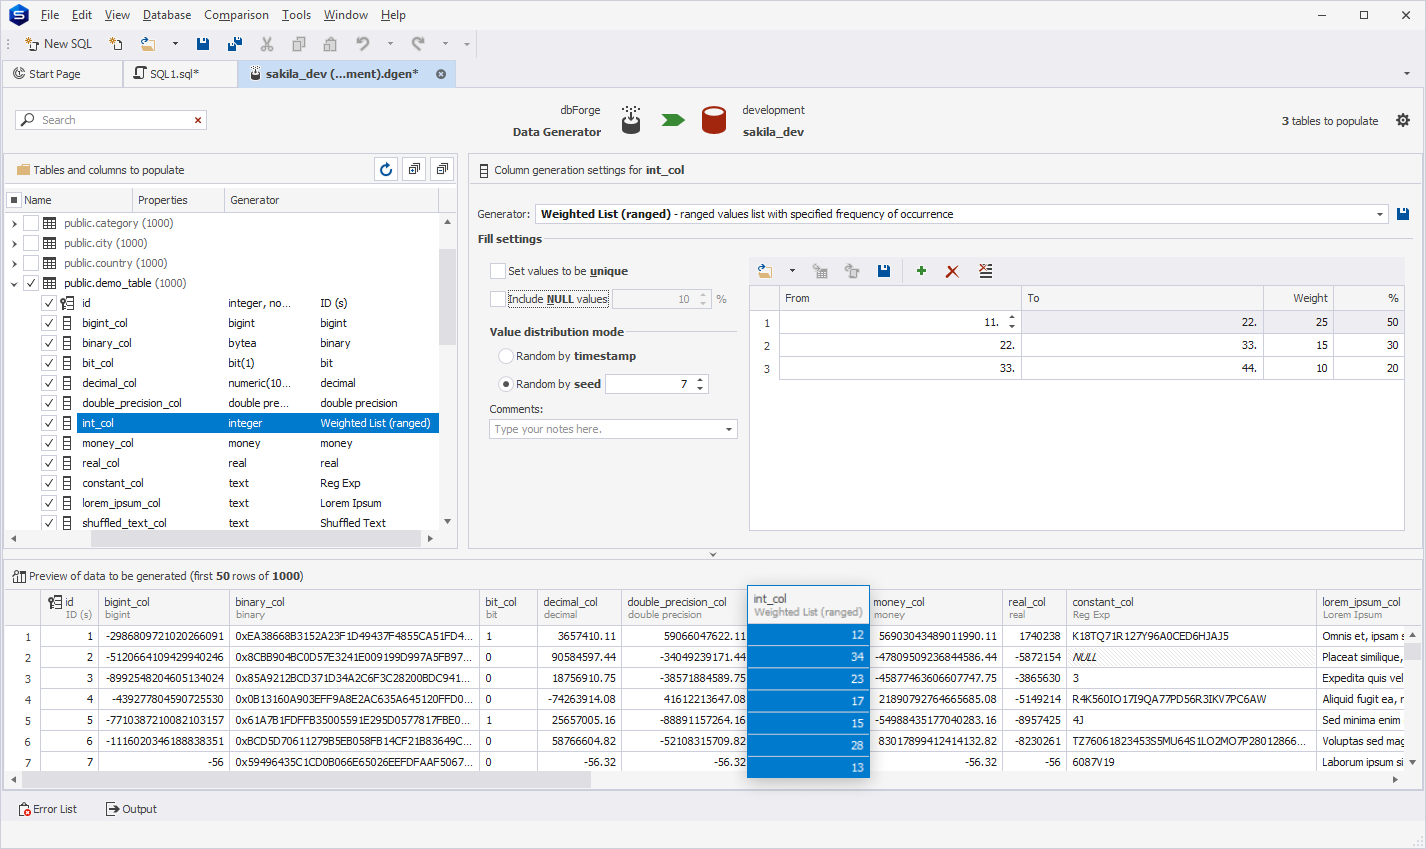Collapse the public.demo_table node

point(14,283)
